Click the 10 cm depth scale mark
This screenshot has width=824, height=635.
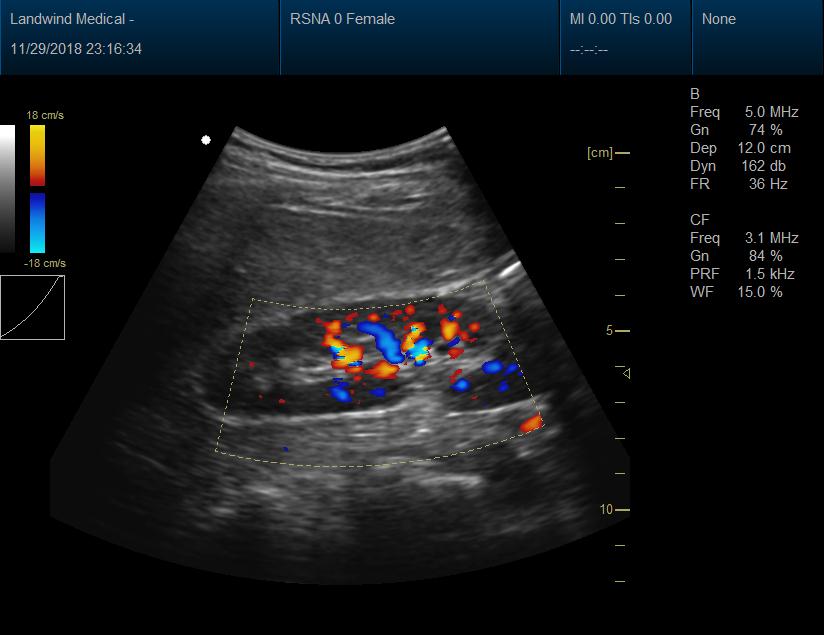pyautogui.click(x=615, y=509)
